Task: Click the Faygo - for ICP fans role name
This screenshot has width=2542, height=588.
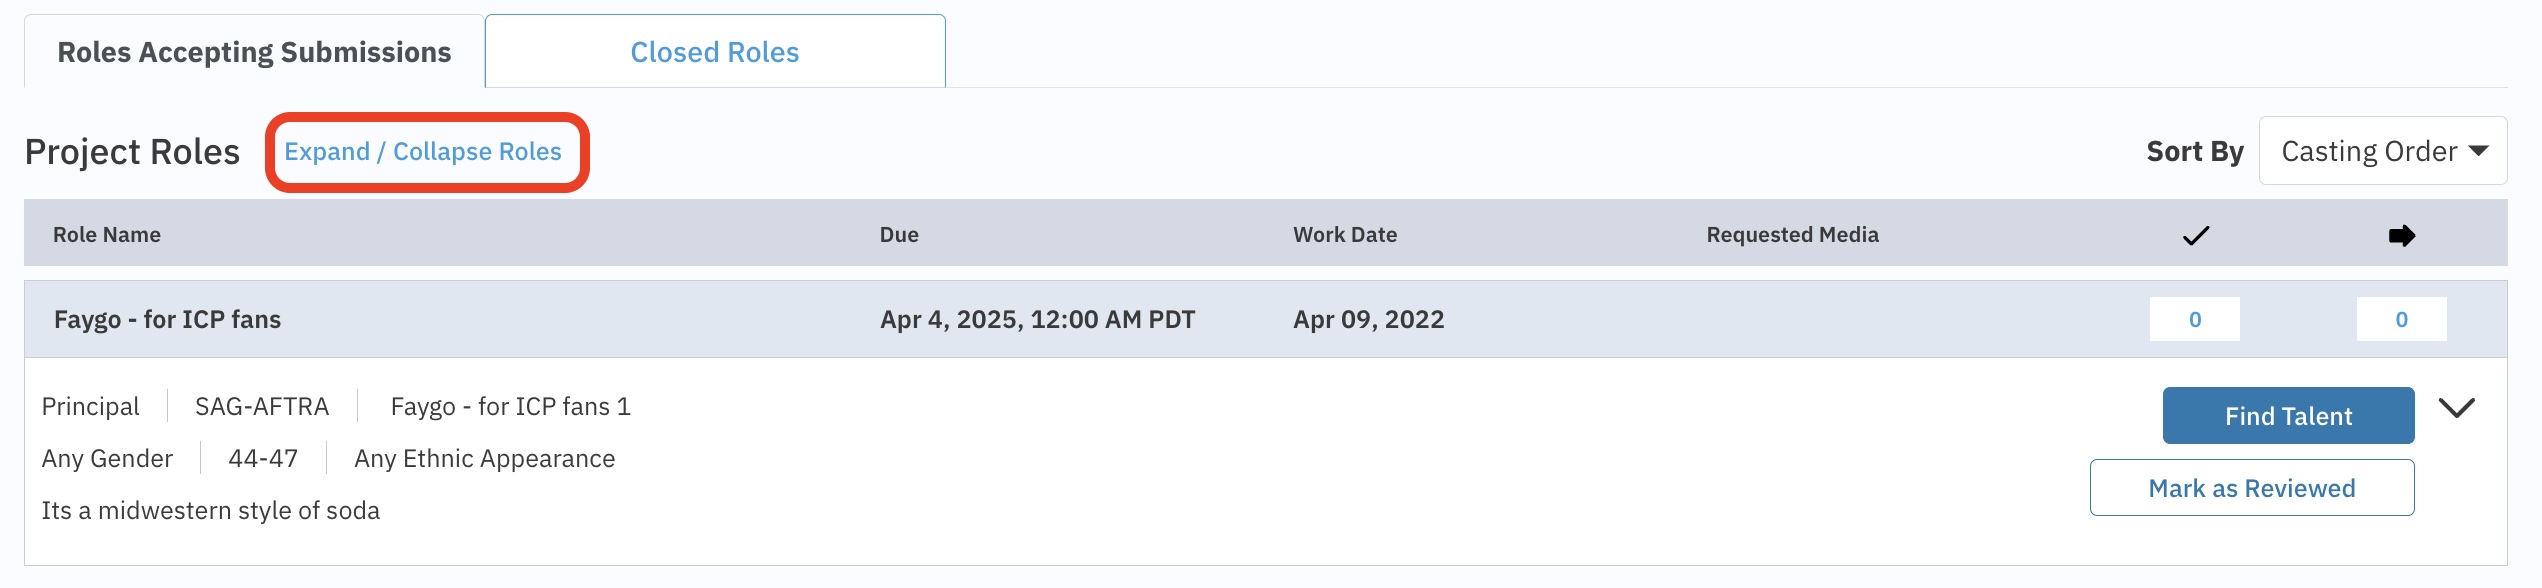Action: click(167, 320)
